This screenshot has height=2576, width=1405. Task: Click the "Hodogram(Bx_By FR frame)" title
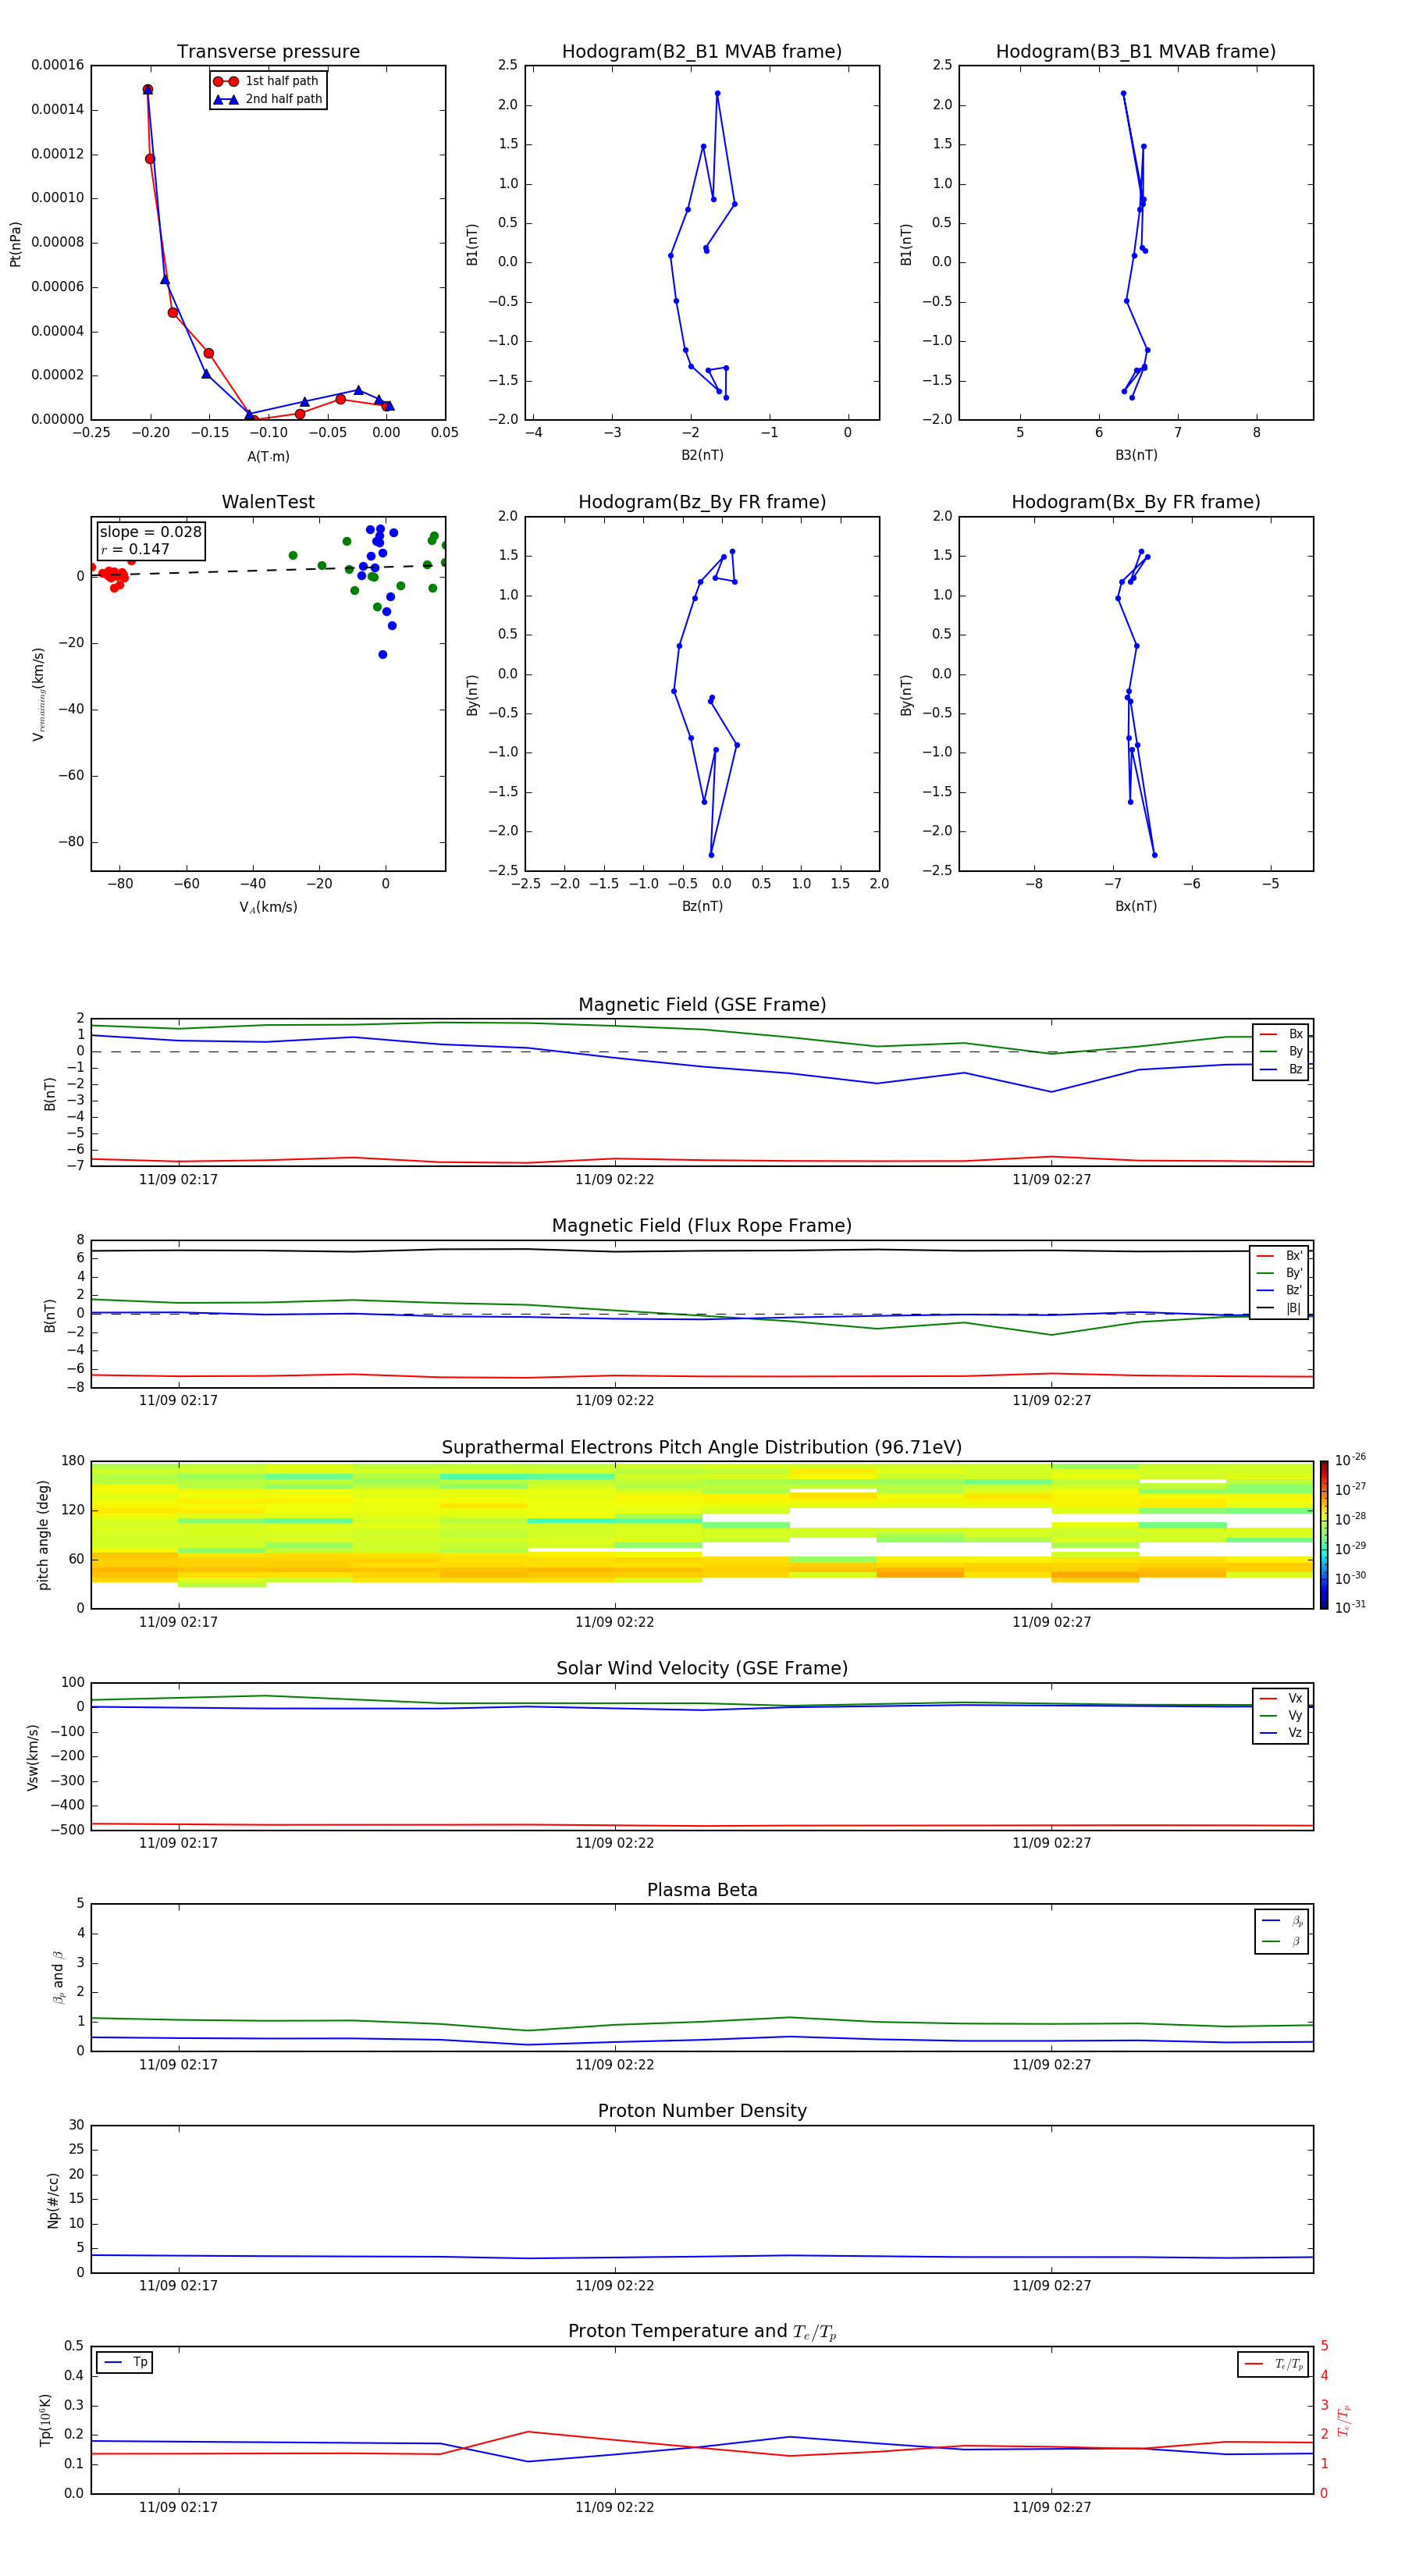[1136, 502]
